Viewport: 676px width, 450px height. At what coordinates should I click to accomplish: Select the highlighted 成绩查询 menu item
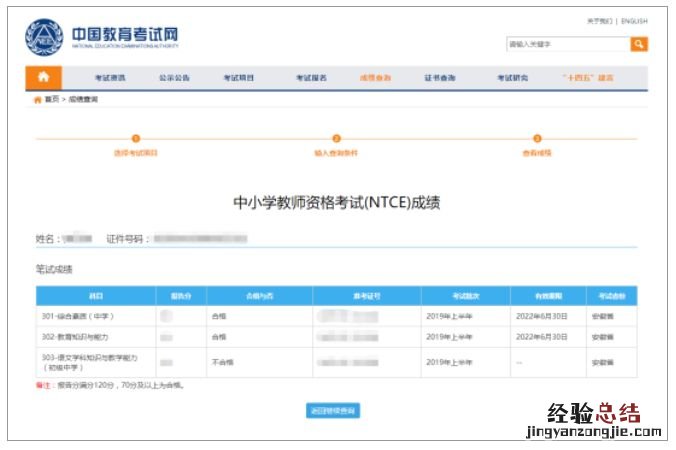(376, 78)
